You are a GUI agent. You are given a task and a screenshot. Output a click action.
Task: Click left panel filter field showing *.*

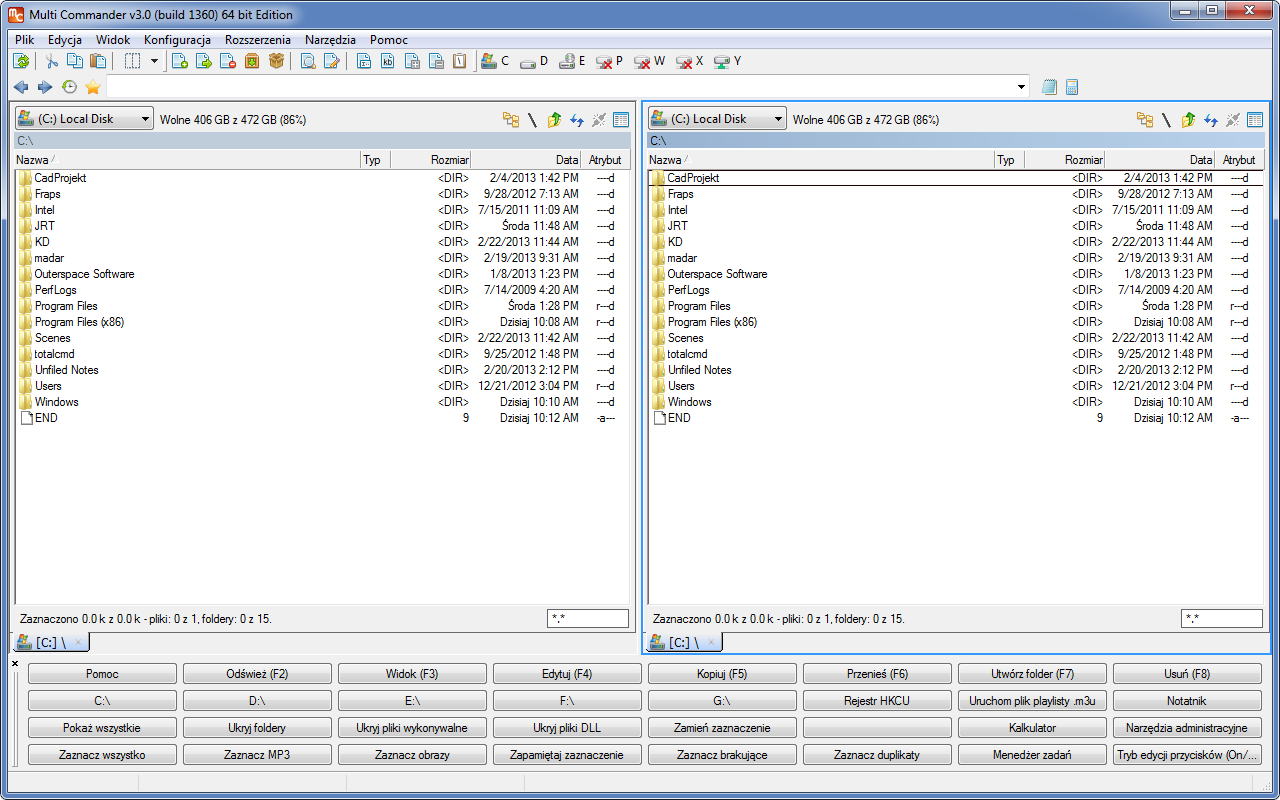tap(588, 619)
